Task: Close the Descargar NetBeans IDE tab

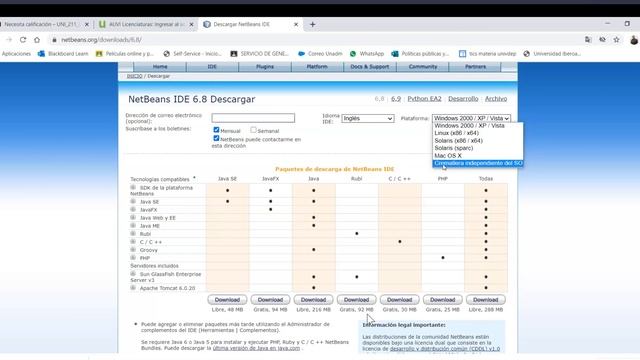Action: (x=296, y=24)
